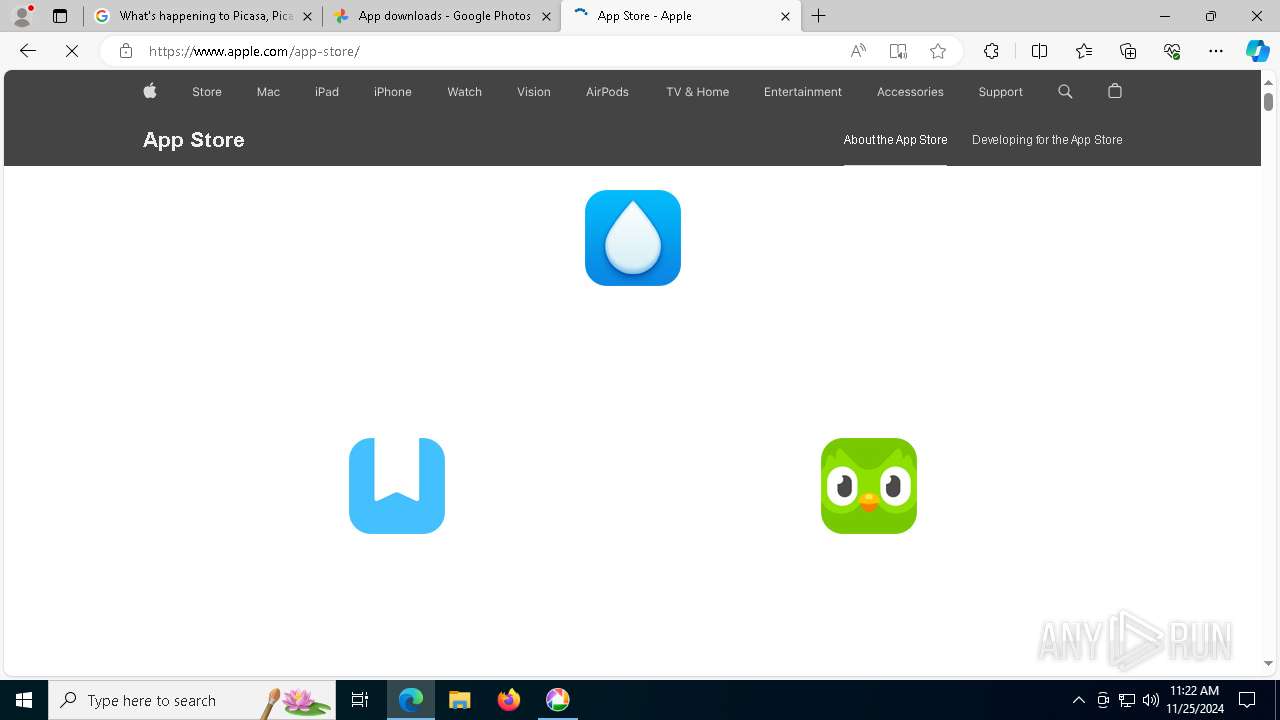Open the iPad menu
Image resolution: width=1280 pixels, height=720 pixels.
coord(327,91)
